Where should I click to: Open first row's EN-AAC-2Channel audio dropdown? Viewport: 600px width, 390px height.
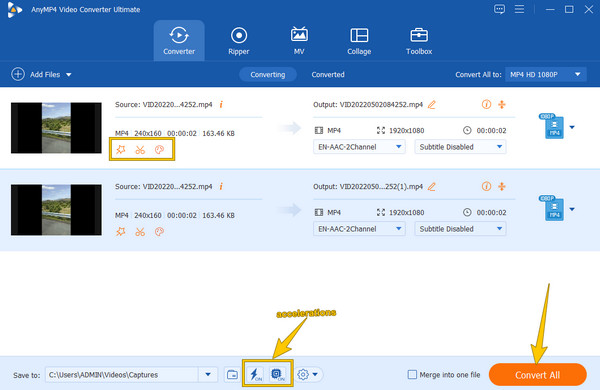coord(359,147)
